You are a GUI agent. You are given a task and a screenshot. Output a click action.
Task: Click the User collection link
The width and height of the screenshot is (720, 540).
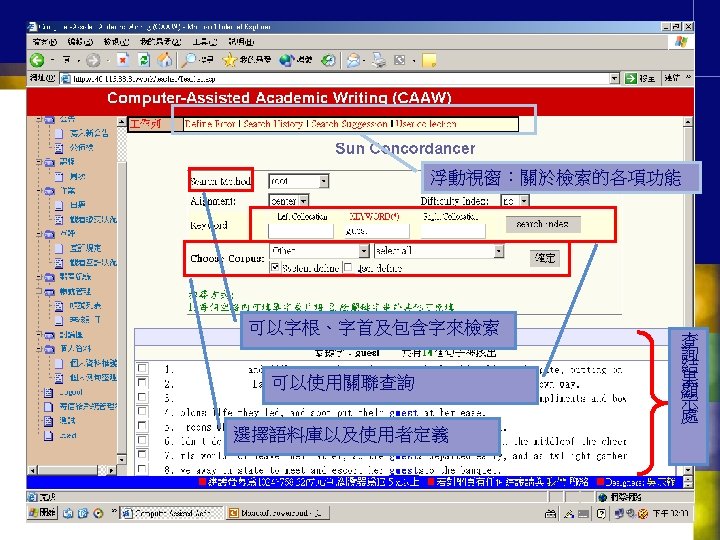pyautogui.click(x=426, y=124)
